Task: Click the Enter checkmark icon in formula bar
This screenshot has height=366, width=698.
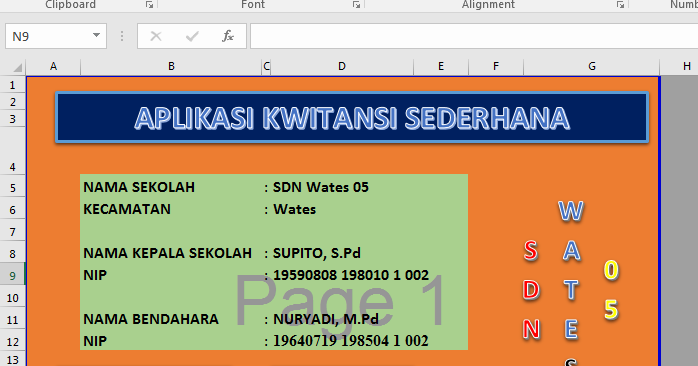Action: pos(192,36)
